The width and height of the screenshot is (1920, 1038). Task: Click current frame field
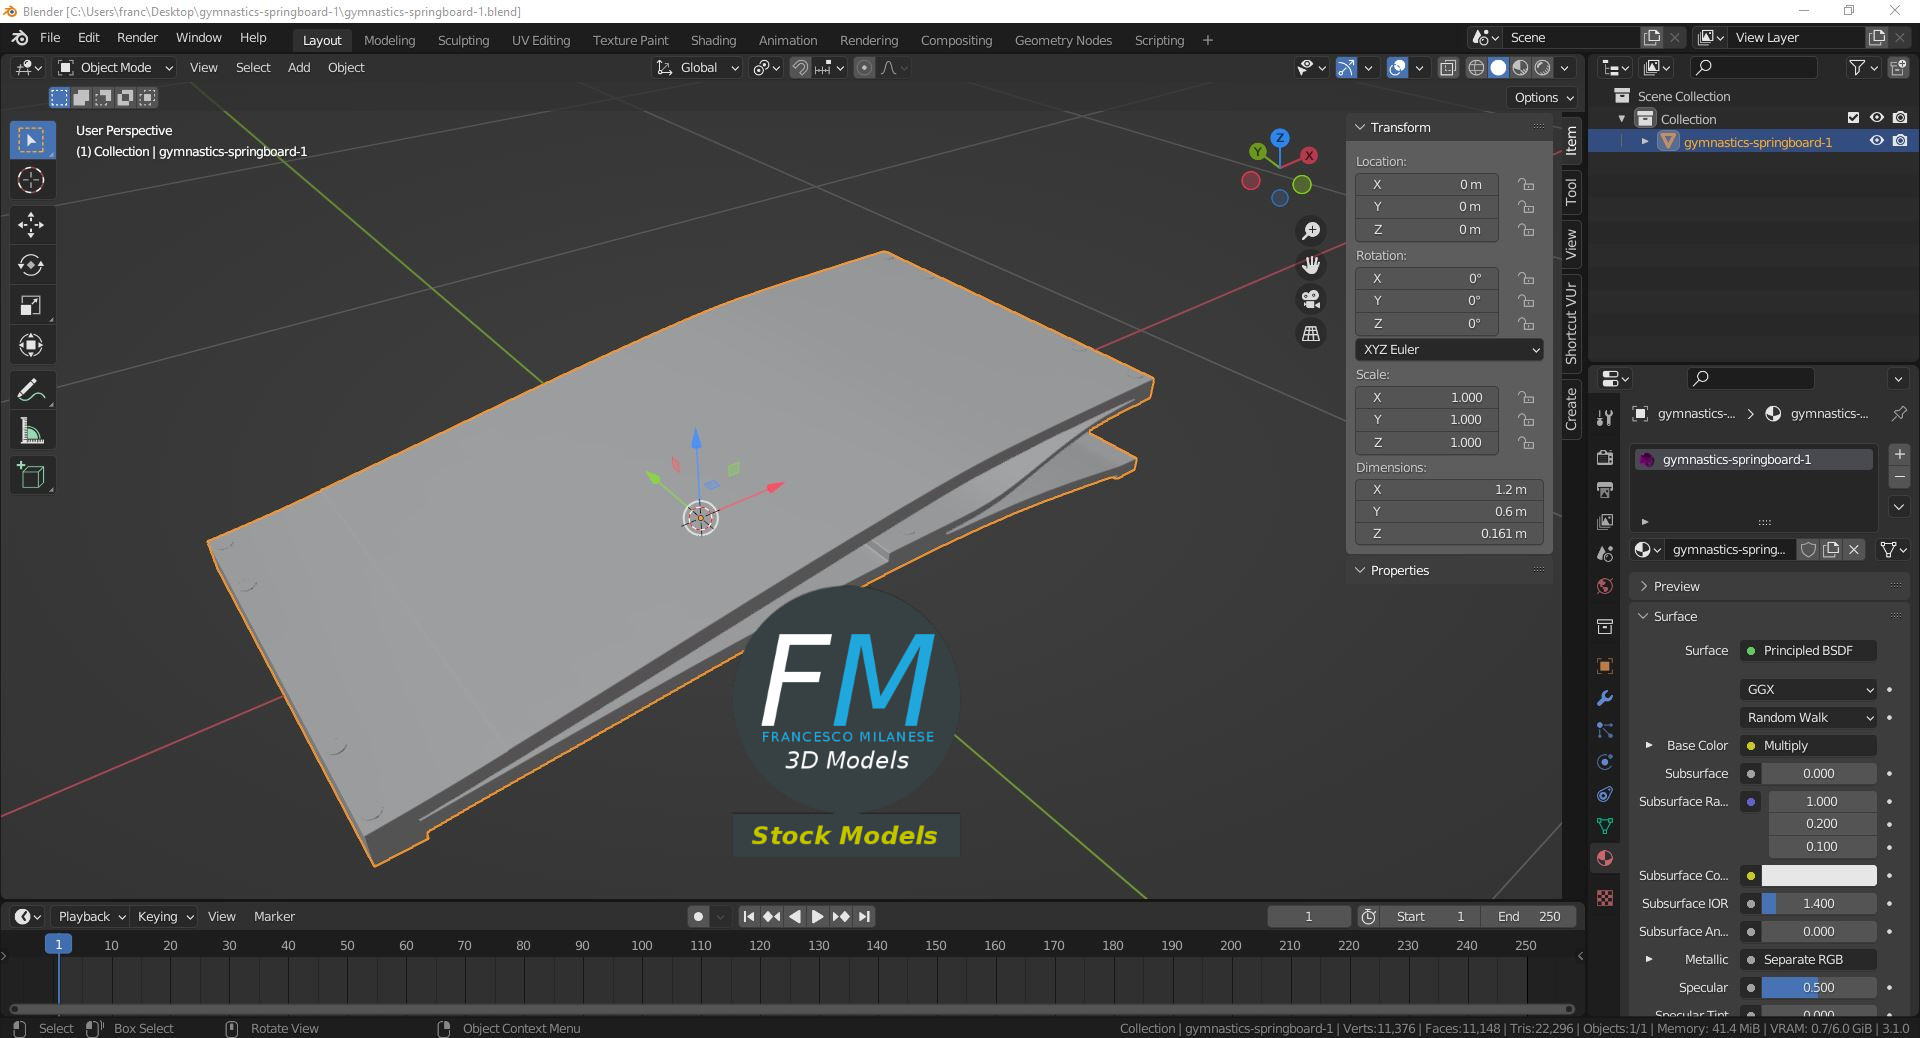pos(1308,917)
